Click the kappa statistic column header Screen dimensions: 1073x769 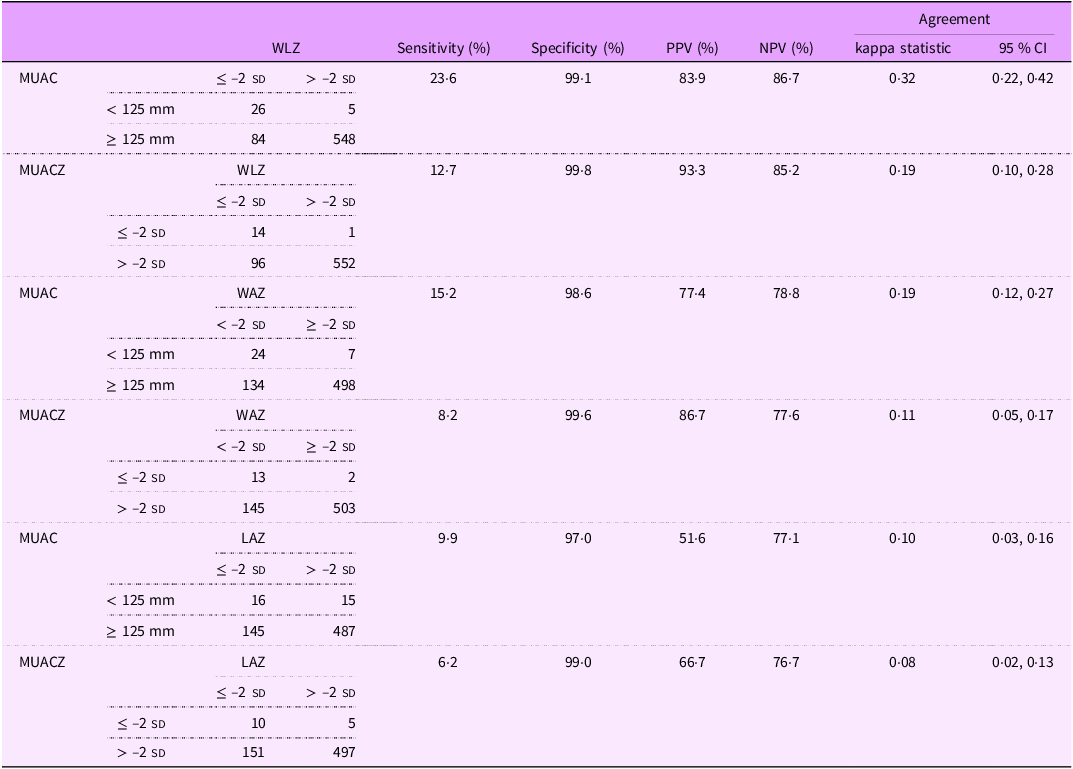pyautogui.click(x=902, y=48)
